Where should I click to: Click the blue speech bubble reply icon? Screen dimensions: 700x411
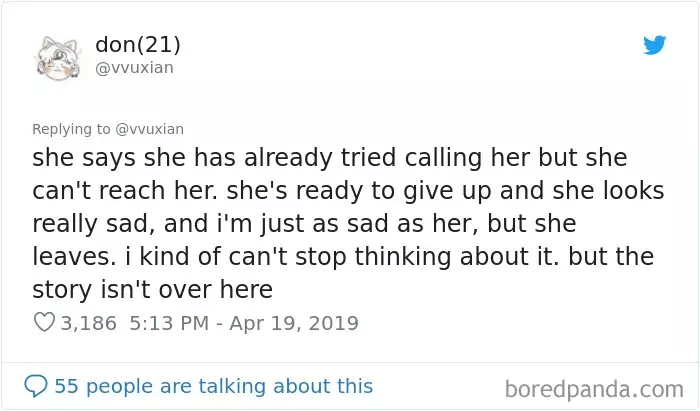[x=37, y=385]
